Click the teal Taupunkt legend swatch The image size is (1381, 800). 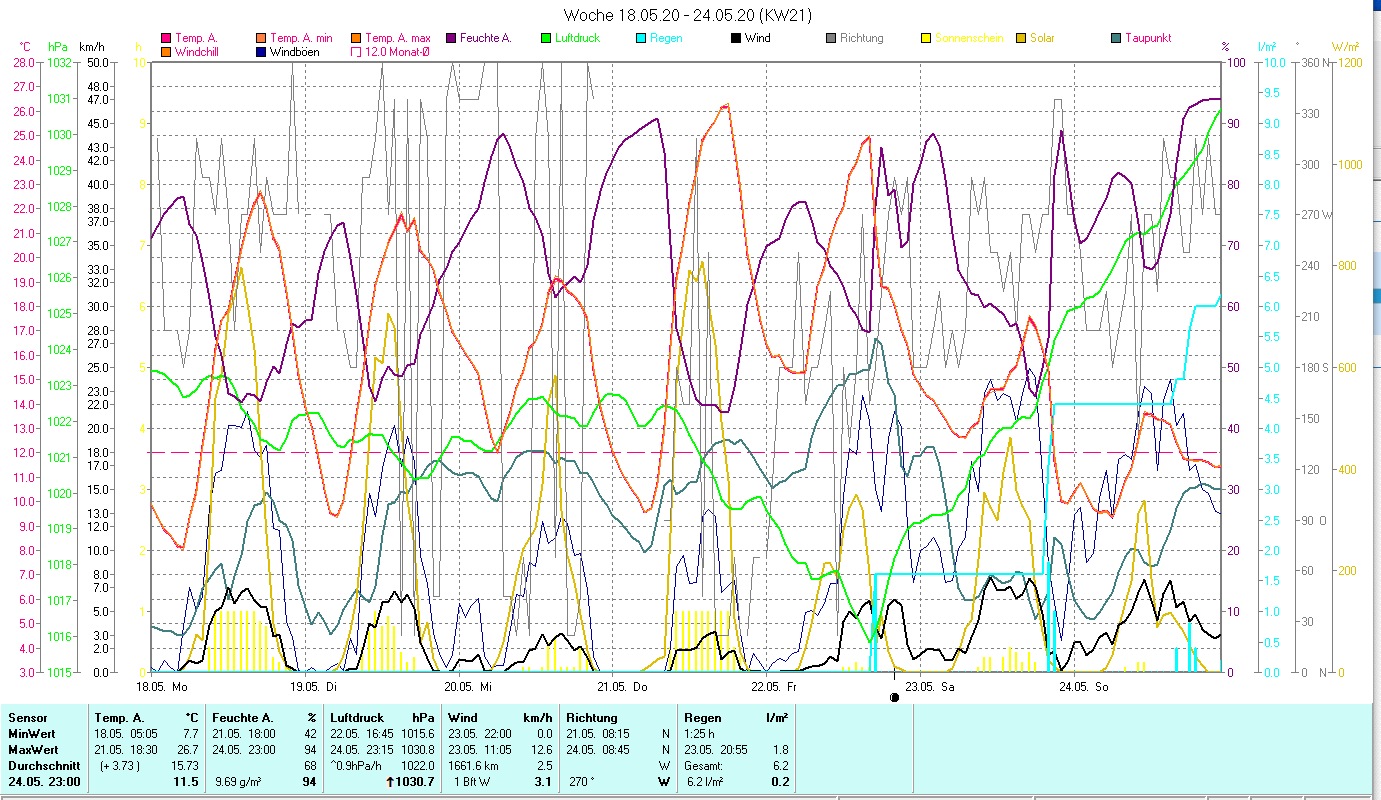1116,38
